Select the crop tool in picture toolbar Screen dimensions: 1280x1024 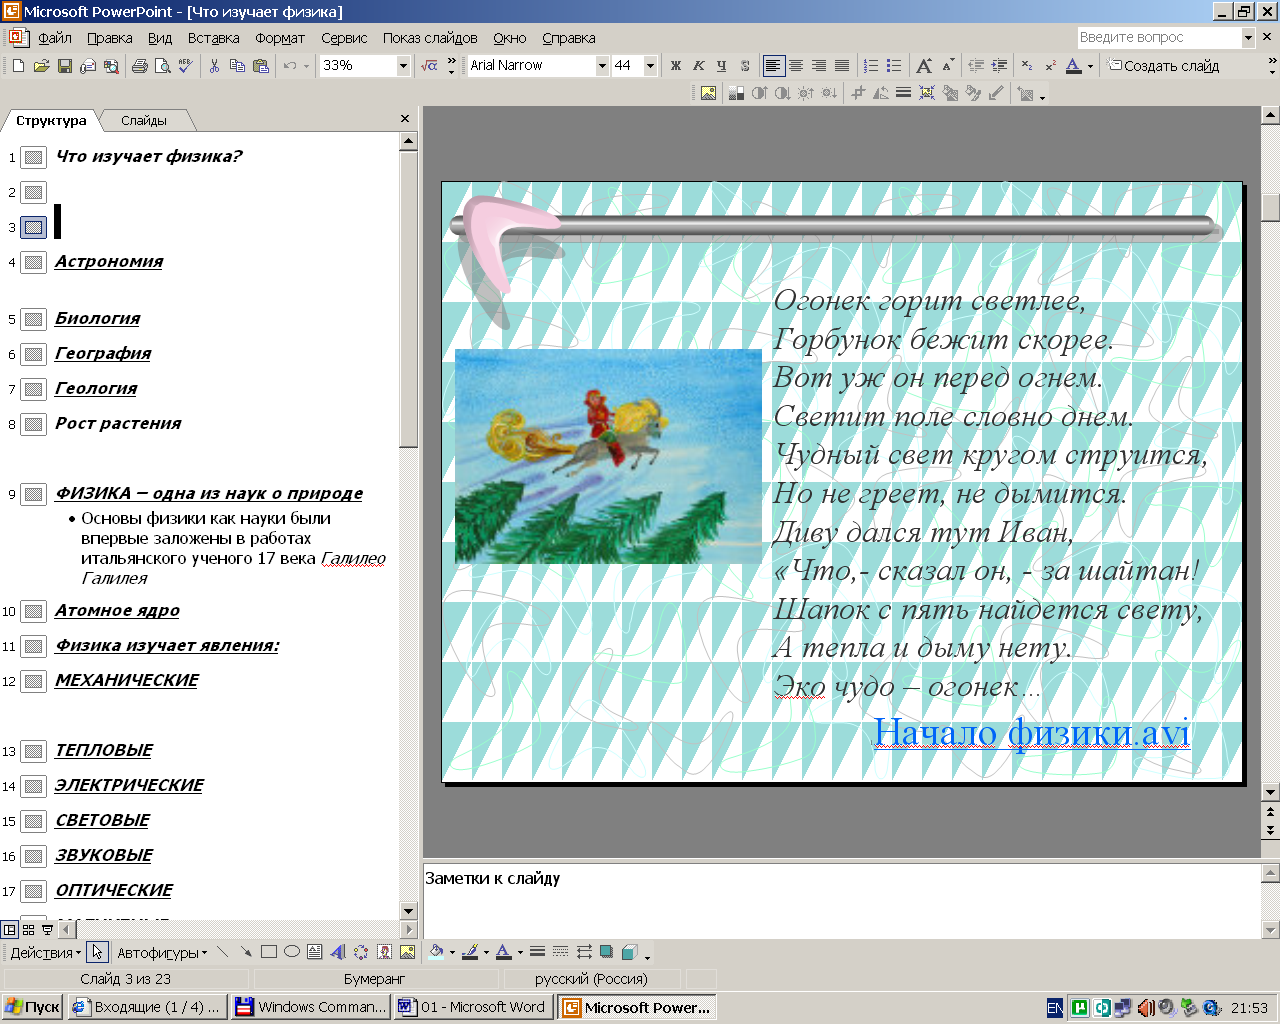pos(858,93)
